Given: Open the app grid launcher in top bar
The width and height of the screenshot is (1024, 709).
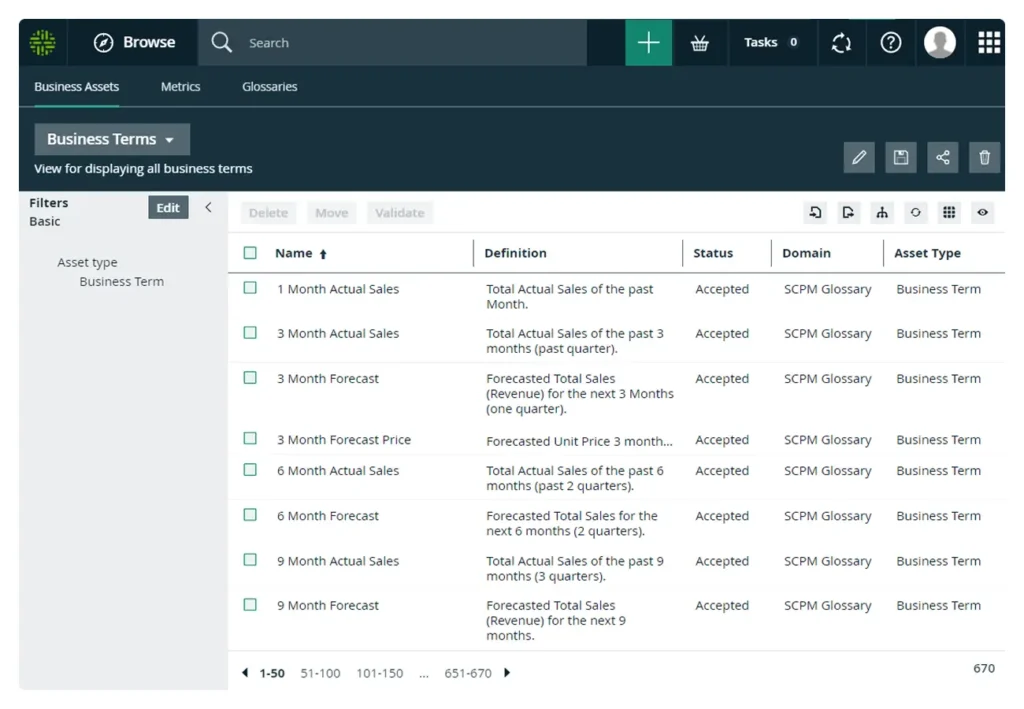Looking at the screenshot, I should (988, 43).
